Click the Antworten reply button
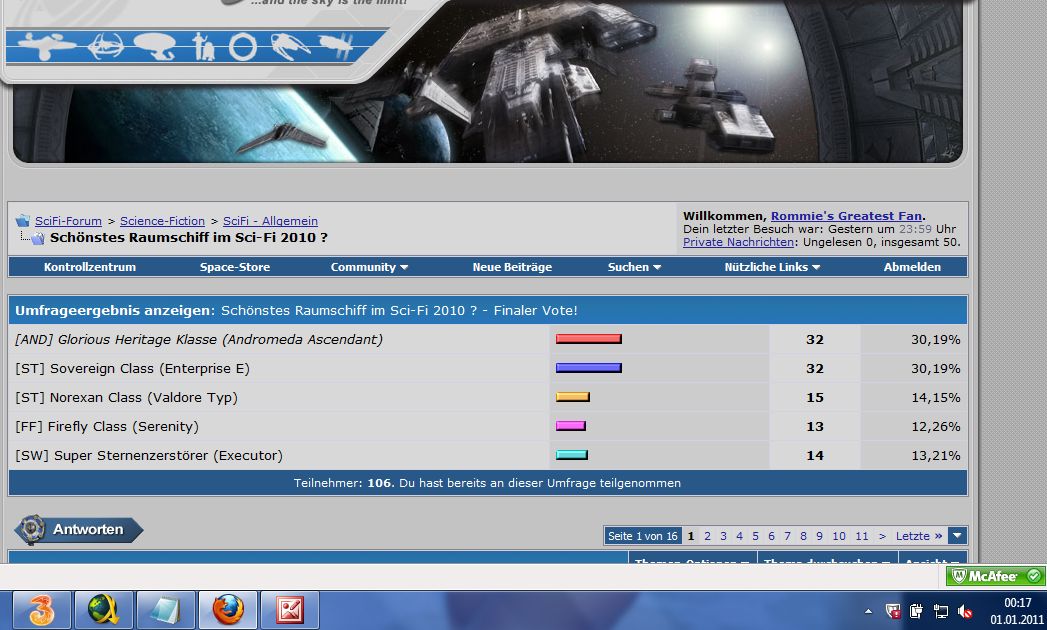The width and height of the screenshot is (1047, 630). [x=79, y=529]
